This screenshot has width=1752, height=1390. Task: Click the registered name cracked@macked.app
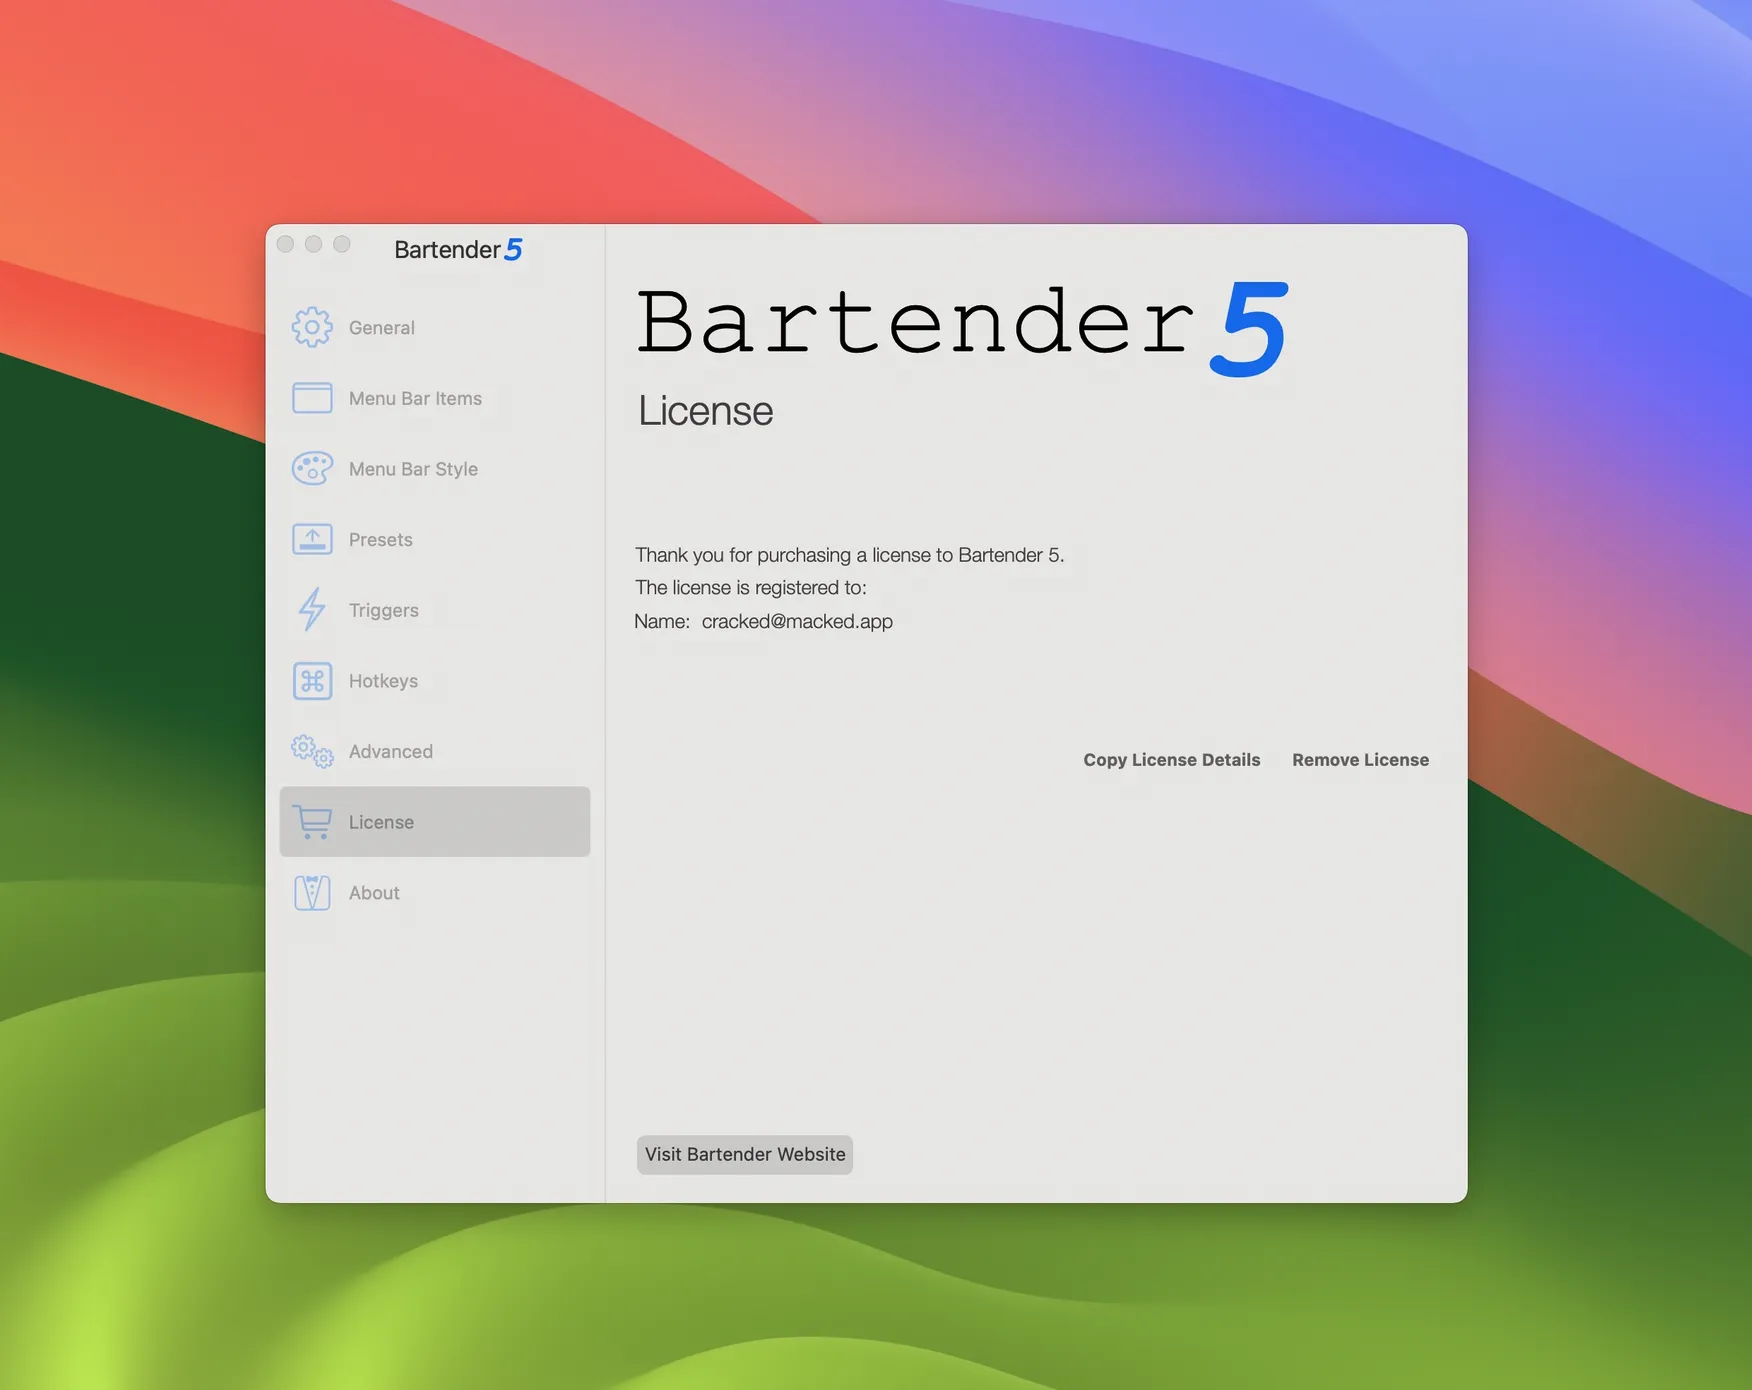pyautogui.click(x=797, y=621)
